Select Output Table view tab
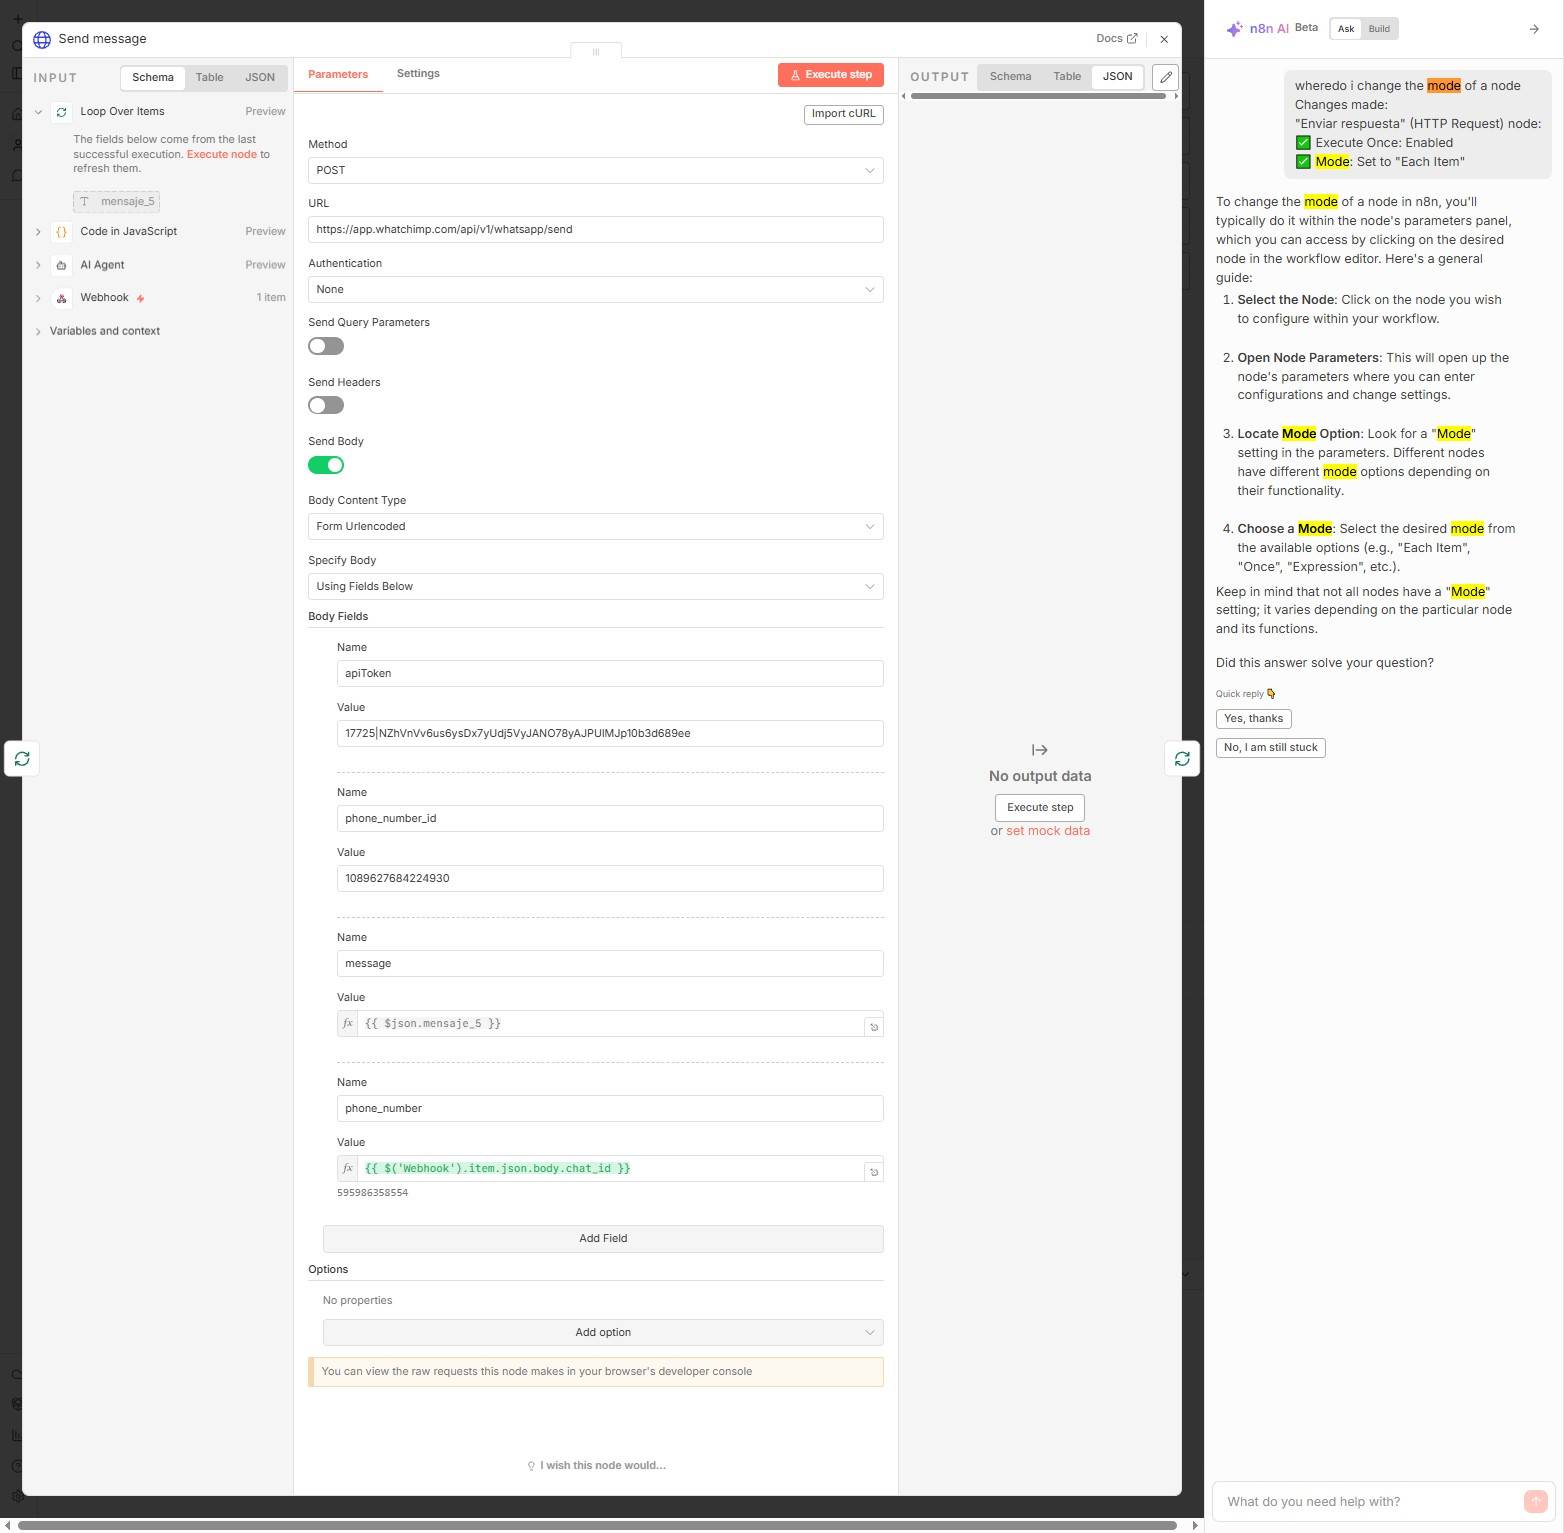 click(x=1067, y=77)
